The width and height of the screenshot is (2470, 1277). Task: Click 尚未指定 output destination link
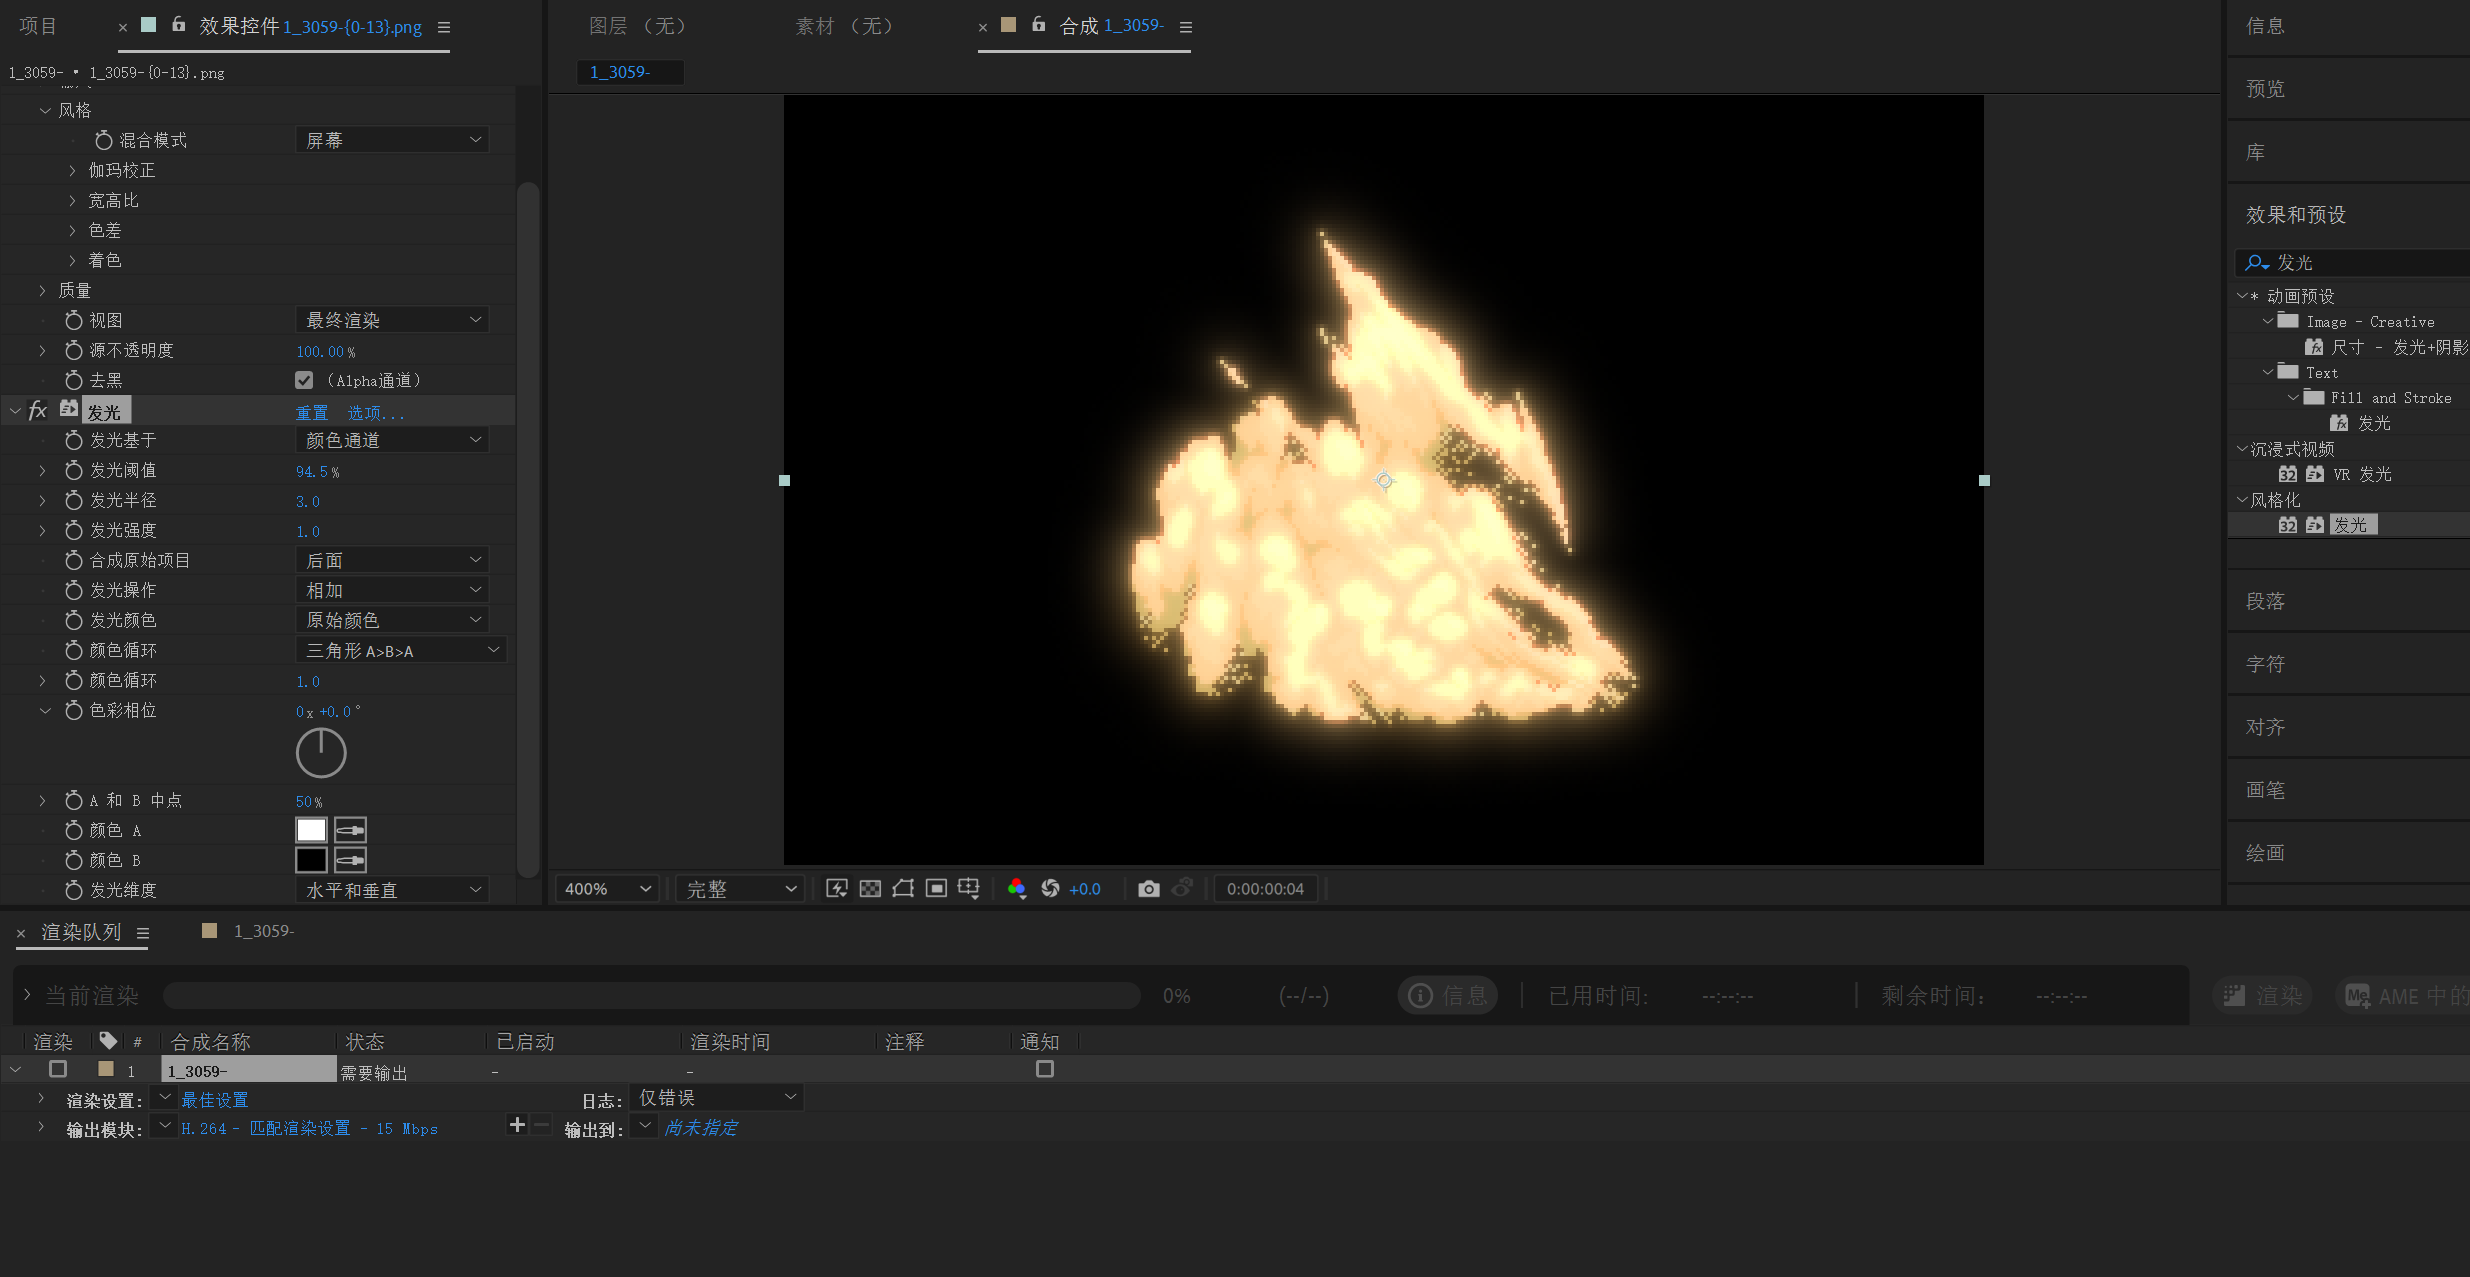[701, 1127]
